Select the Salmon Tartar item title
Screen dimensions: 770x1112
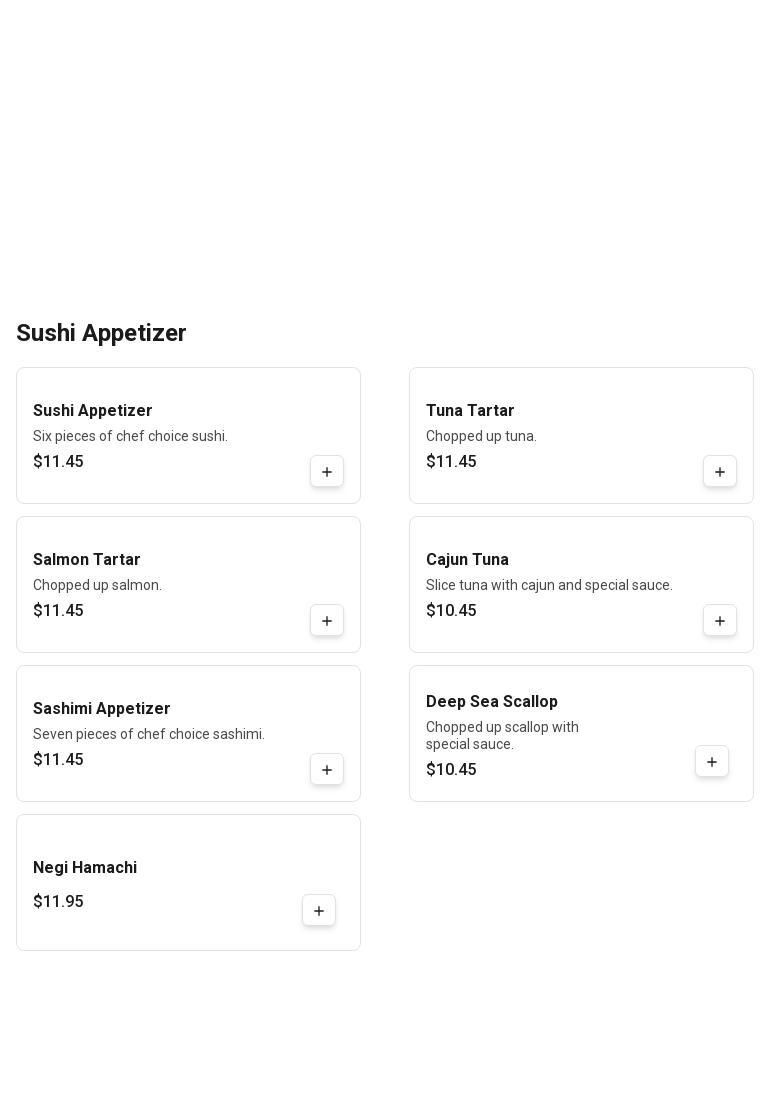coord(87,560)
